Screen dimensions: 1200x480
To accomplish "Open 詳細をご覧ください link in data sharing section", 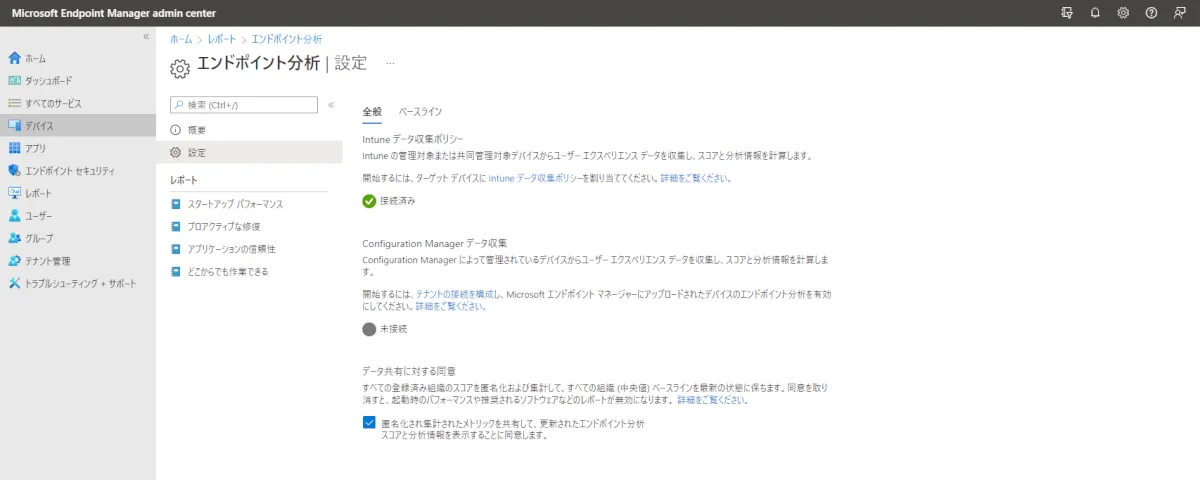I will (712, 400).
